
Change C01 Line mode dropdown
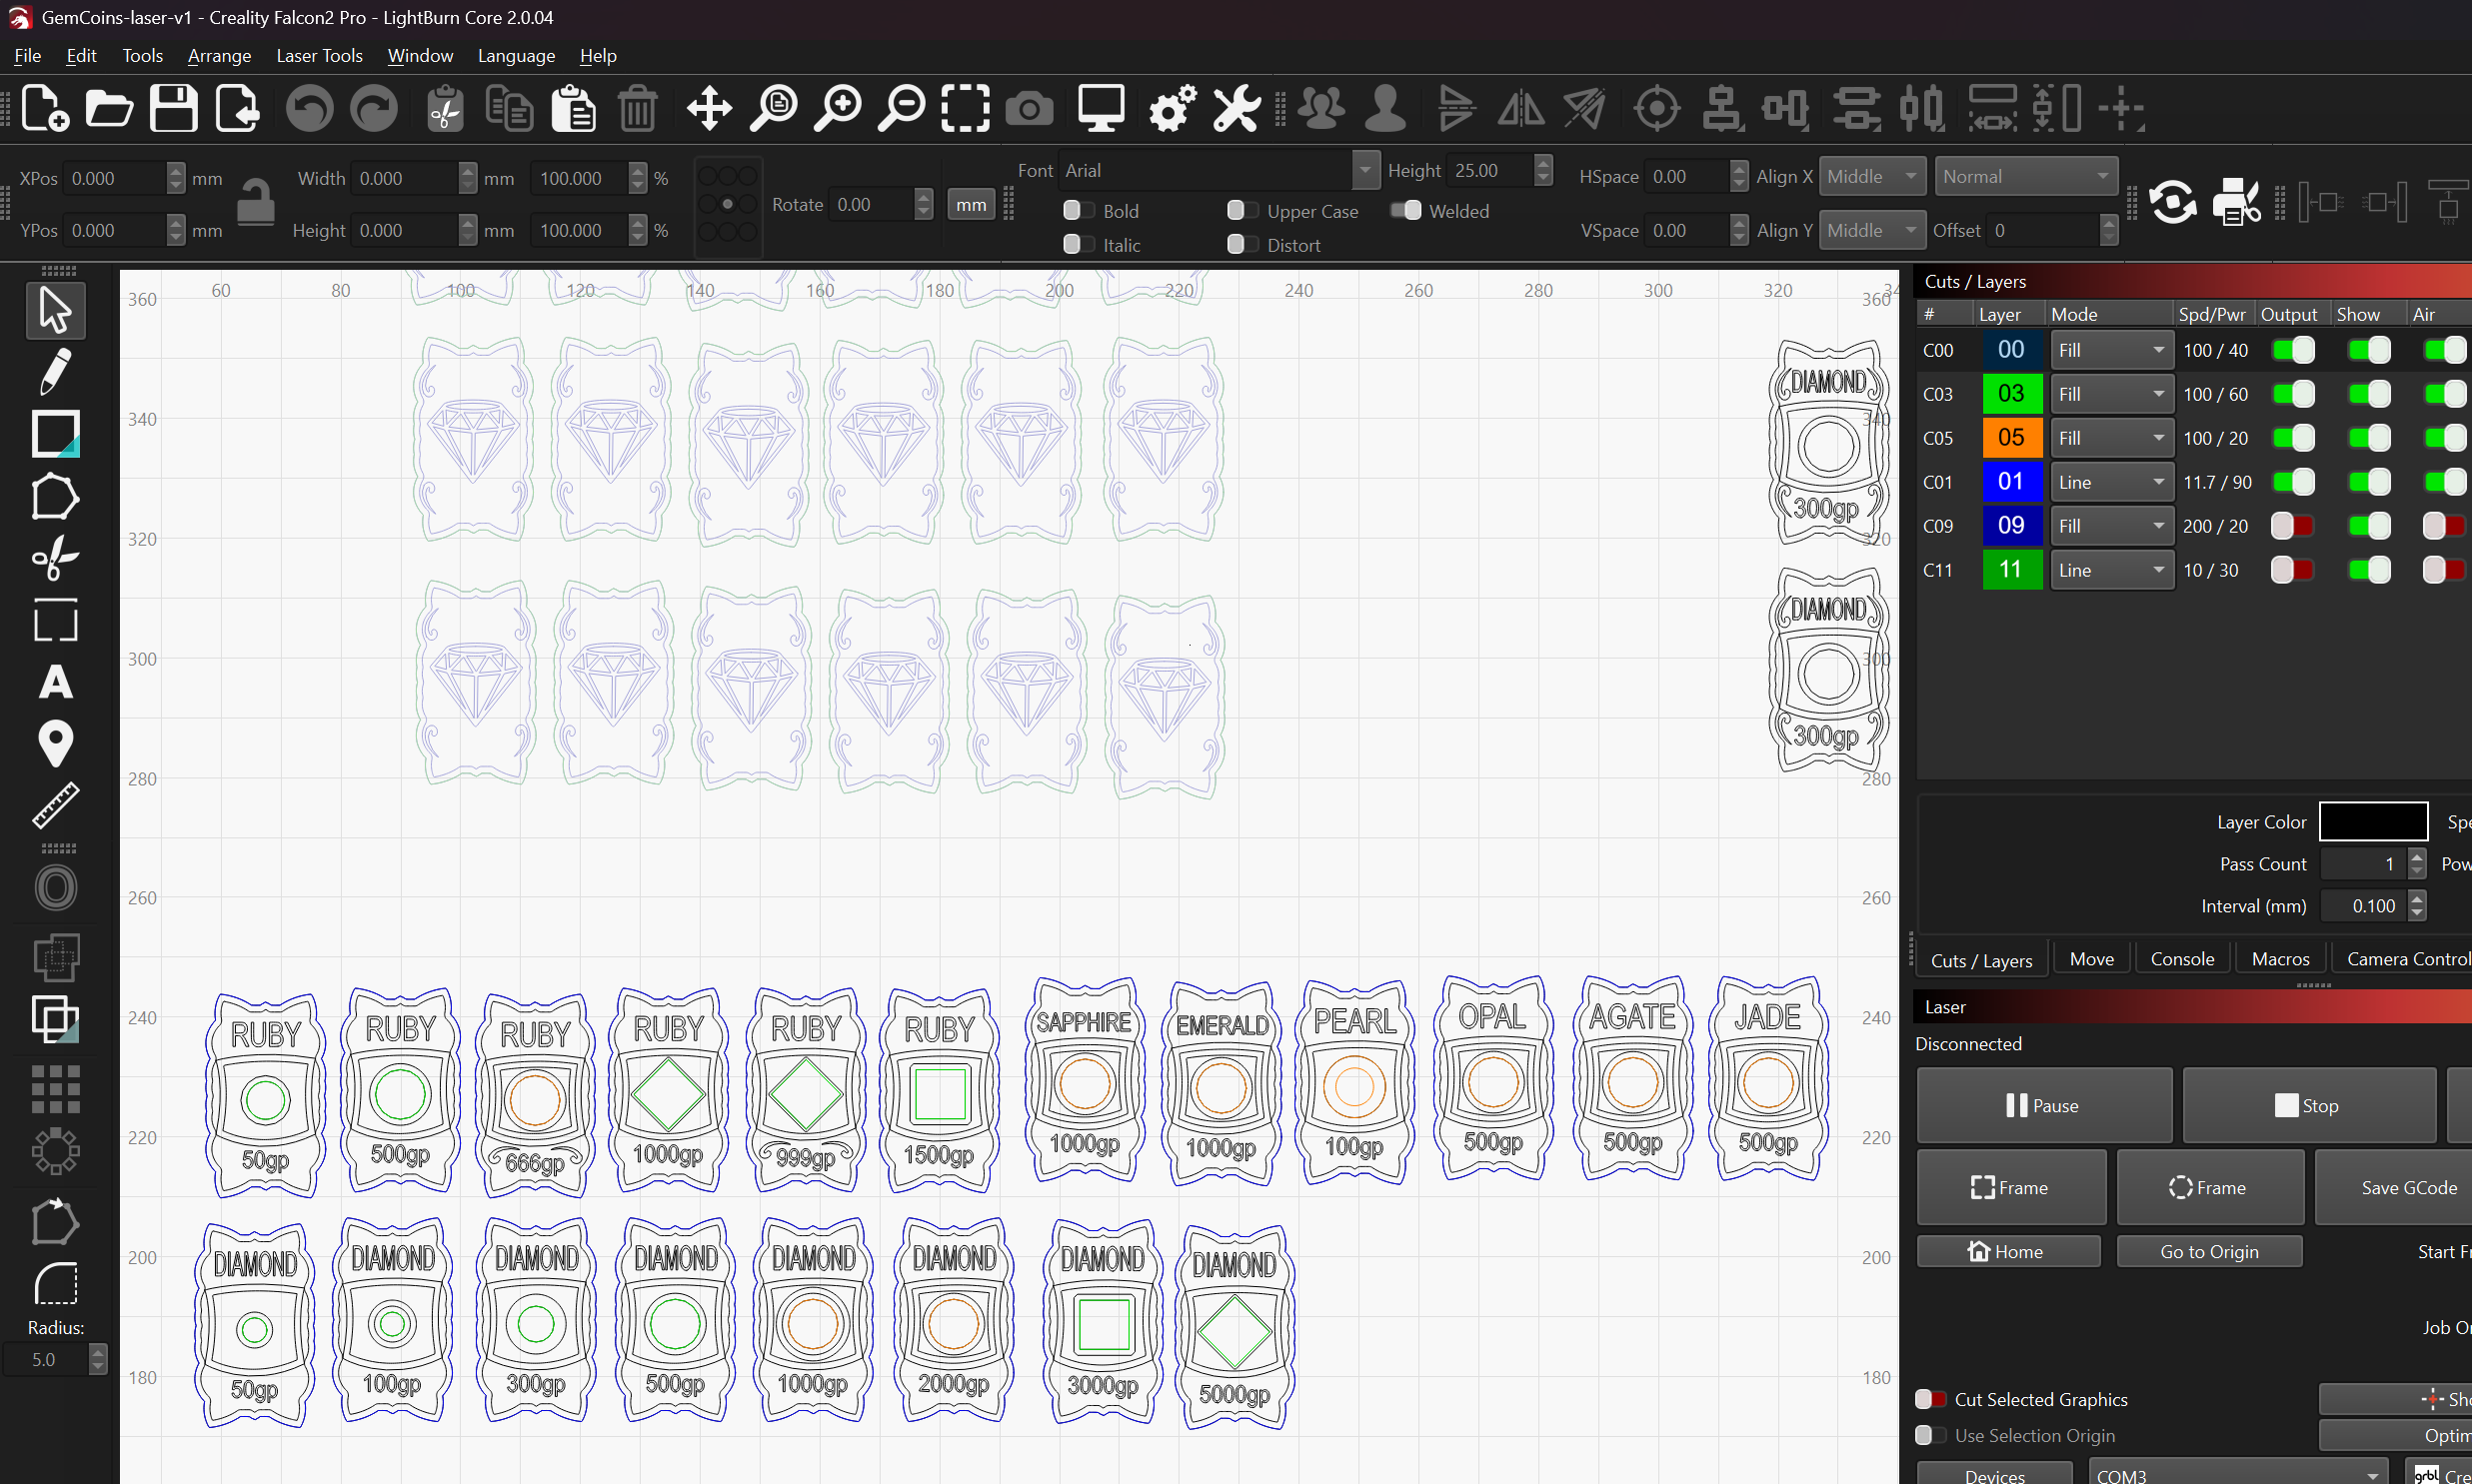pyautogui.click(x=2111, y=482)
